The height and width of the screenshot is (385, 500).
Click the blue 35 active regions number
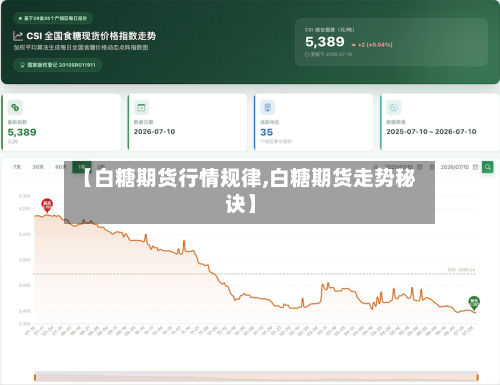coord(267,132)
